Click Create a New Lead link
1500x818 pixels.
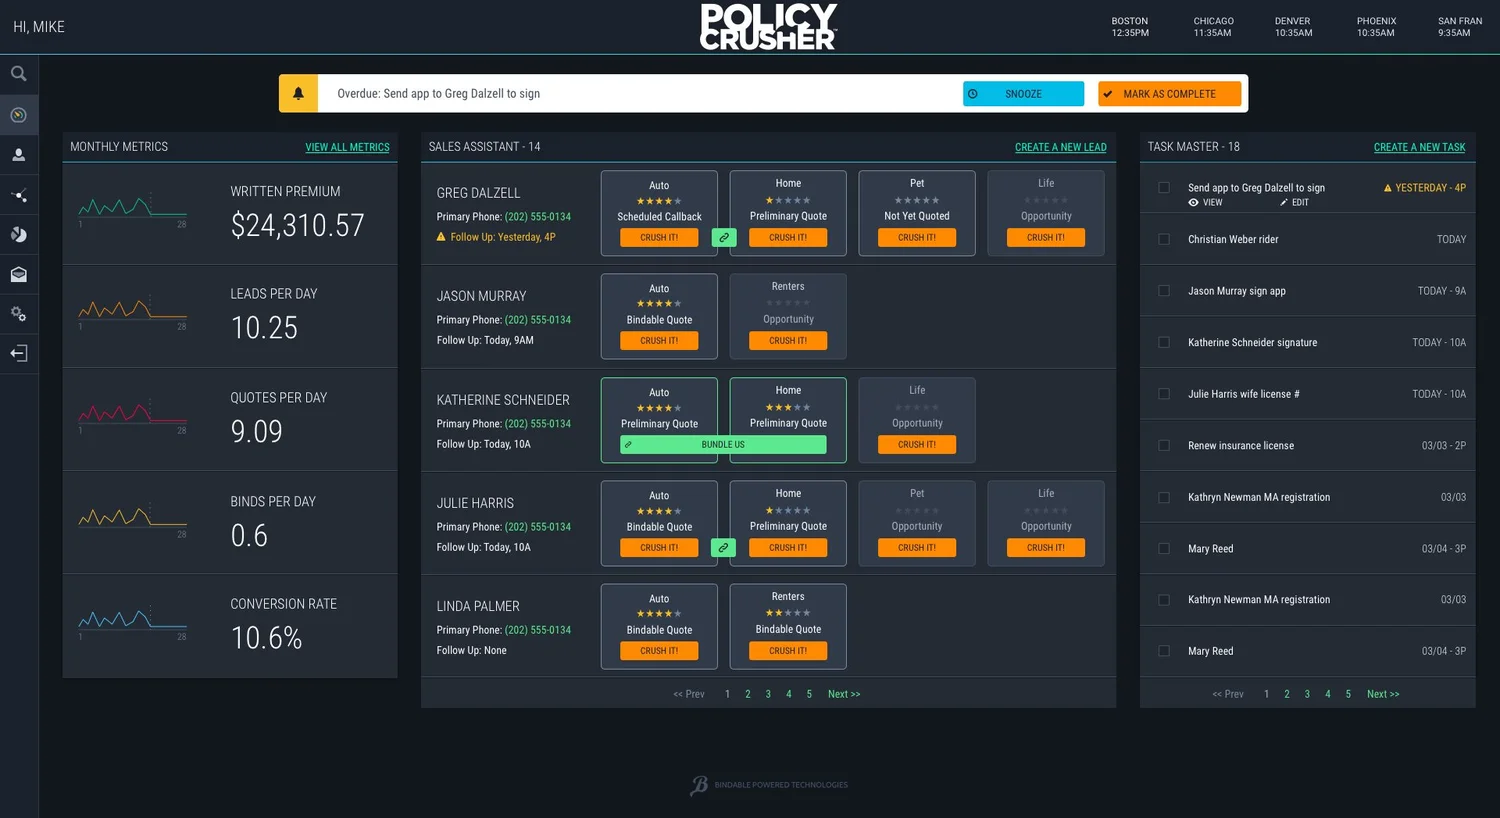[x=1061, y=147]
